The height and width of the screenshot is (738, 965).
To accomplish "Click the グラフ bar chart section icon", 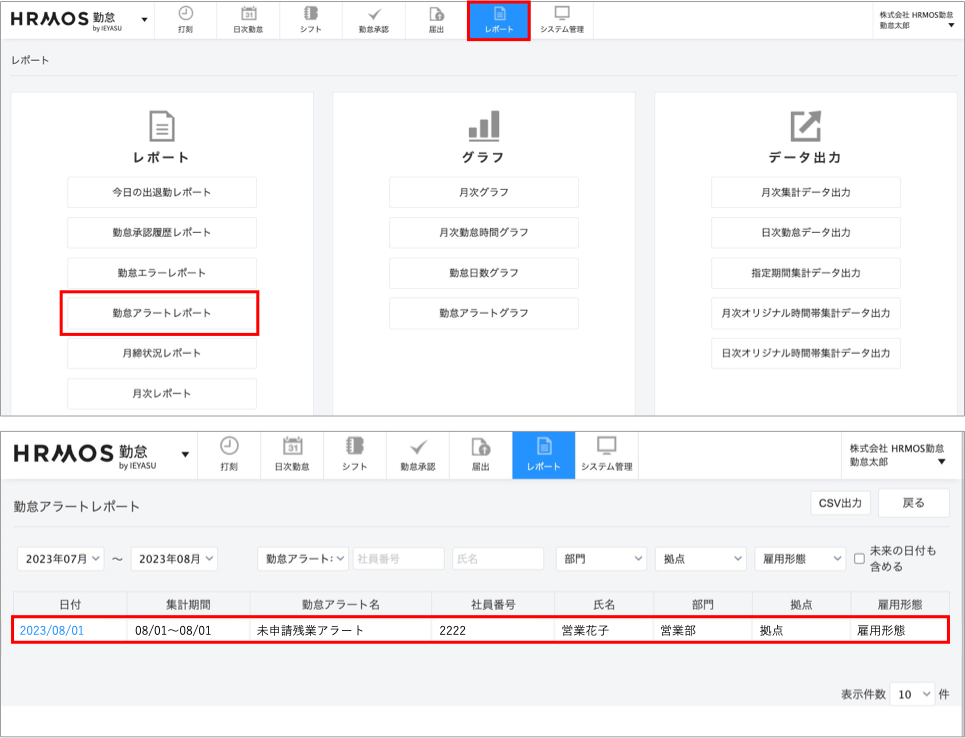I will click(x=483, y=126).
